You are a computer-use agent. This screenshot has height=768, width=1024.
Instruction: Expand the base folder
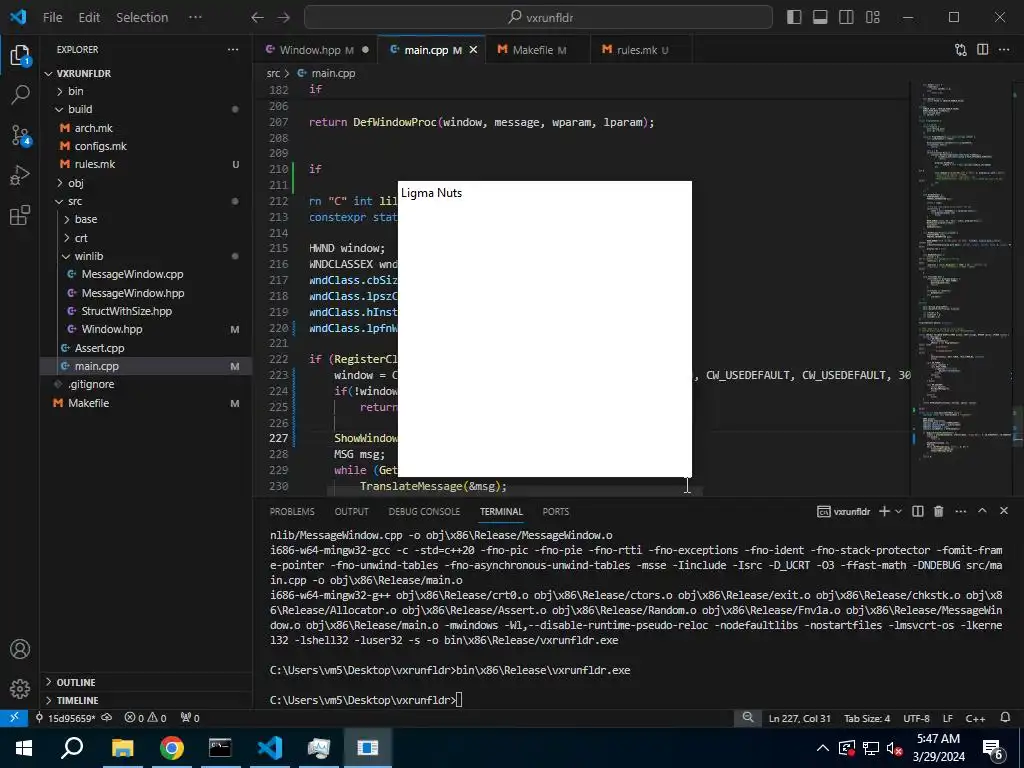point(86,219)
